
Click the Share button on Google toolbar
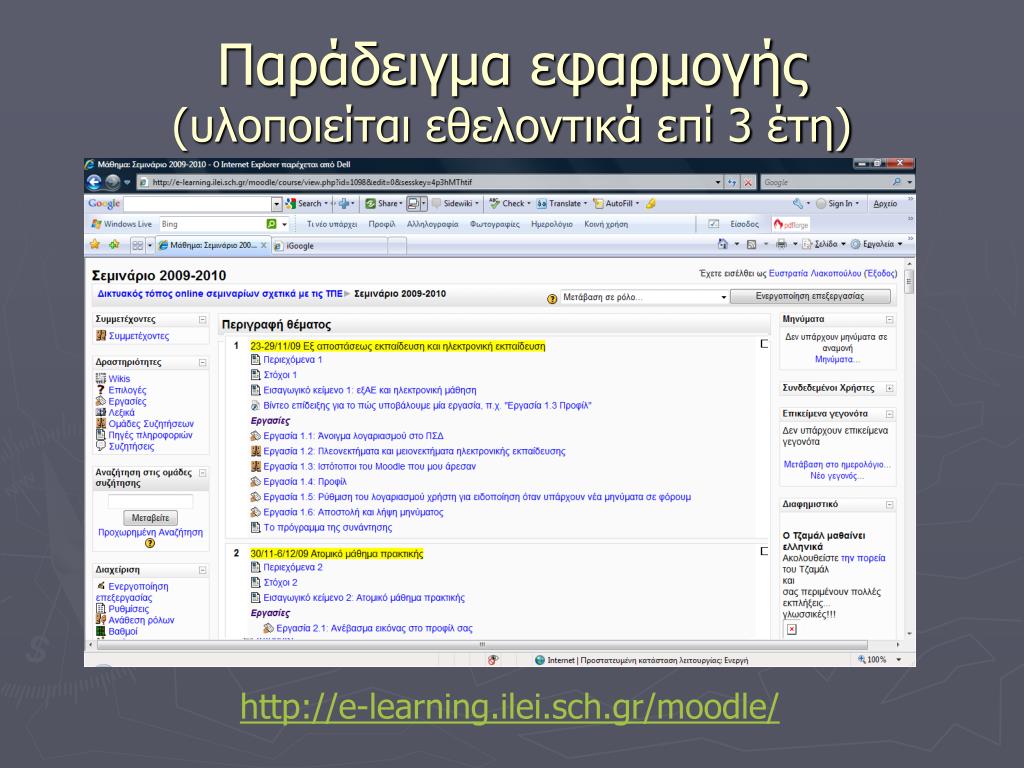(383, 203)
